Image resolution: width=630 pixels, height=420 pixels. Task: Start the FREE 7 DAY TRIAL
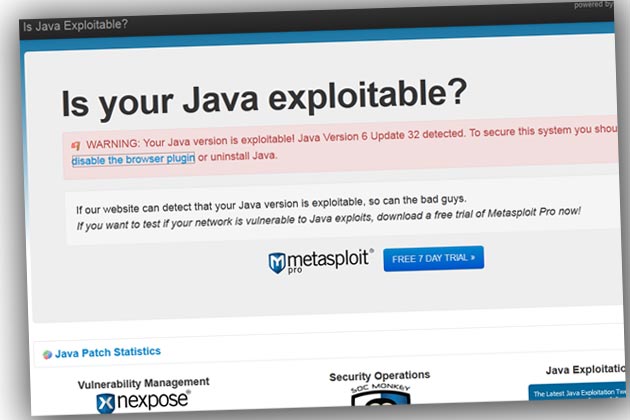point(434,258)
